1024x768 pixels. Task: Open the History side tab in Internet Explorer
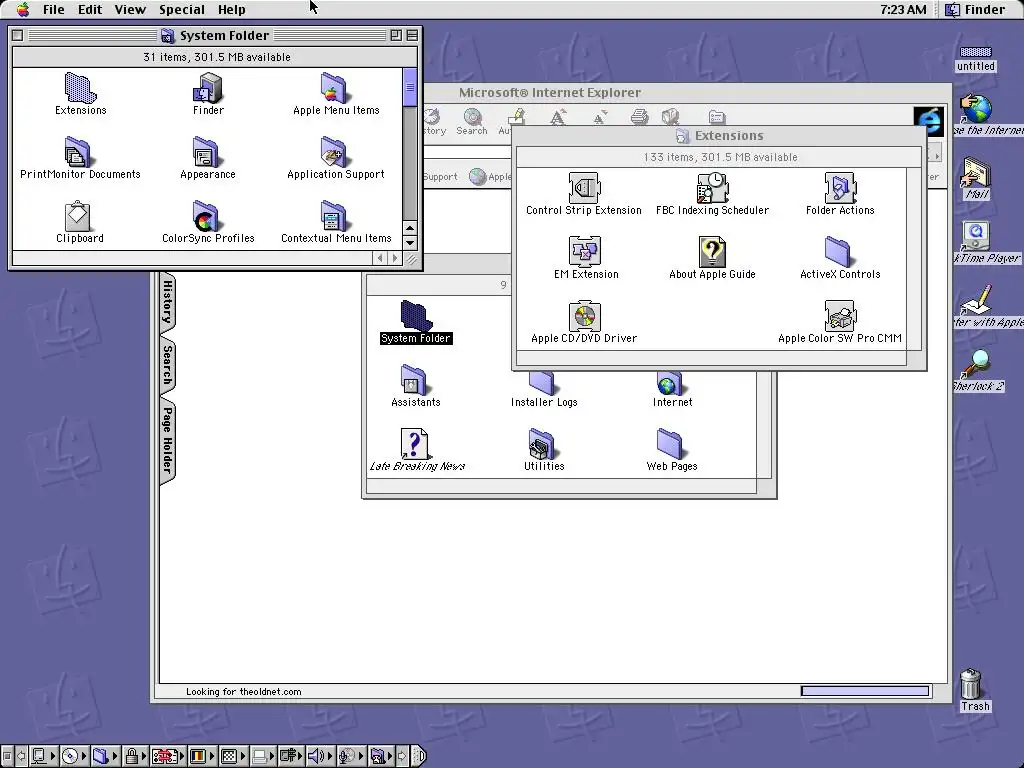click(x=167, y=301)
